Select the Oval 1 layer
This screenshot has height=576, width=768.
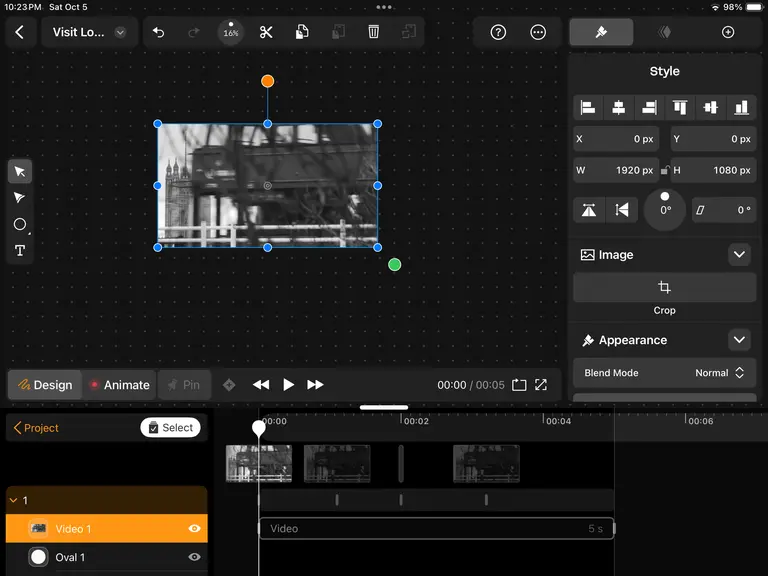pyautogui.click(x=107, y=557)
